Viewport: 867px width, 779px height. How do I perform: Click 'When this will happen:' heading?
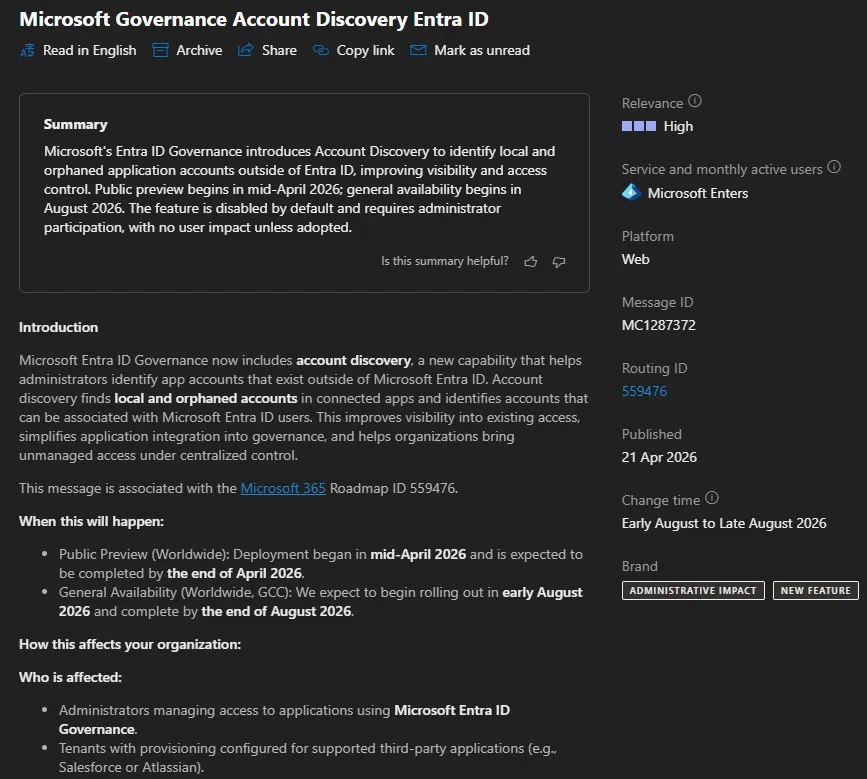point(91,521)
